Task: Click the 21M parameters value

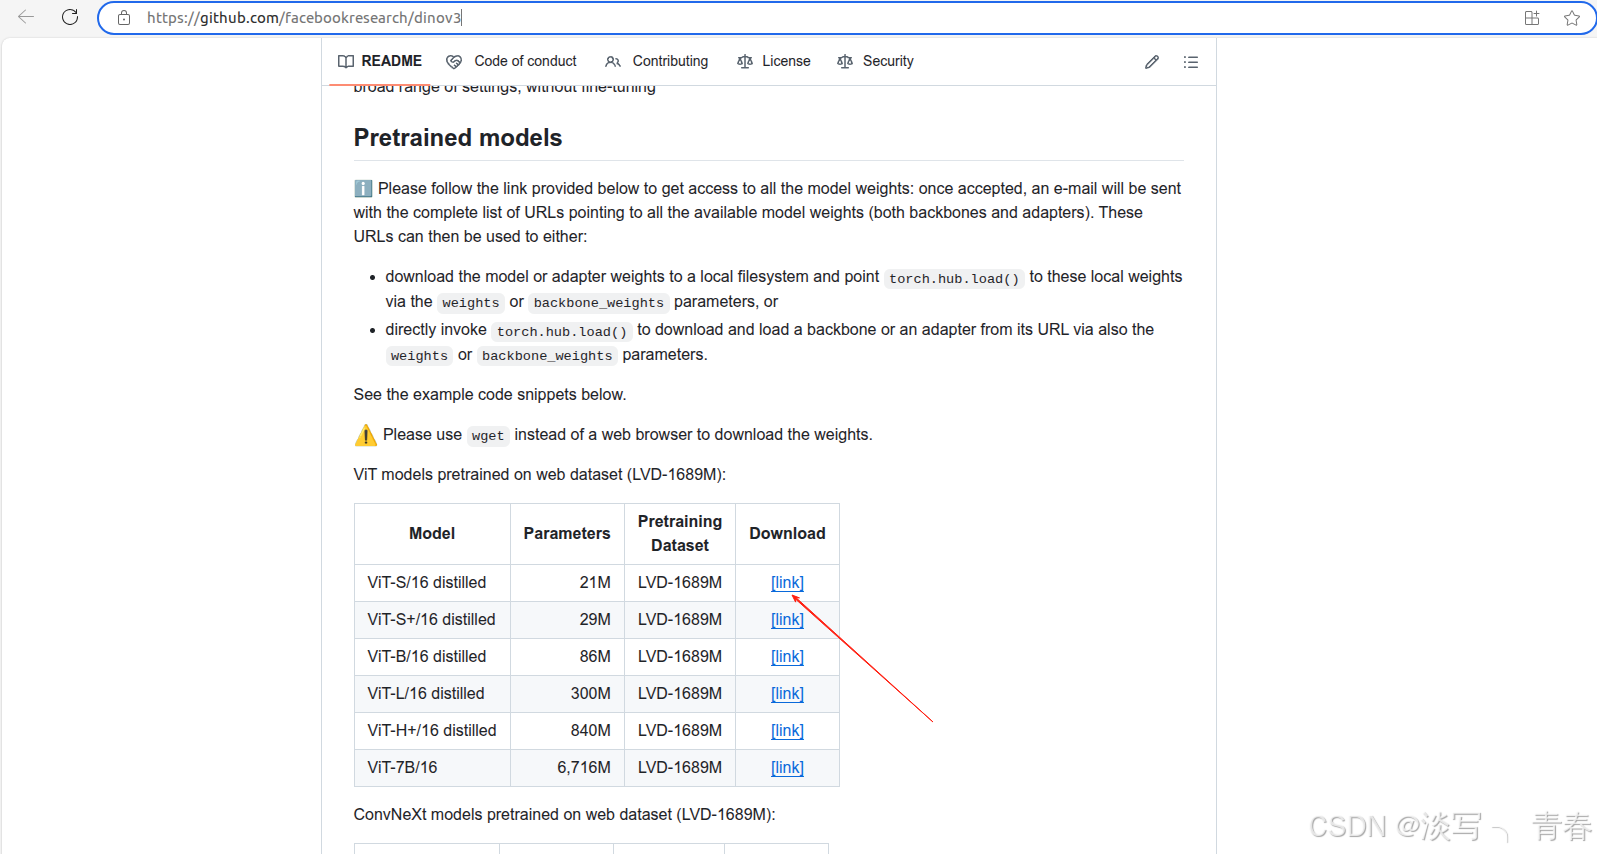Action: pos(595,583)
